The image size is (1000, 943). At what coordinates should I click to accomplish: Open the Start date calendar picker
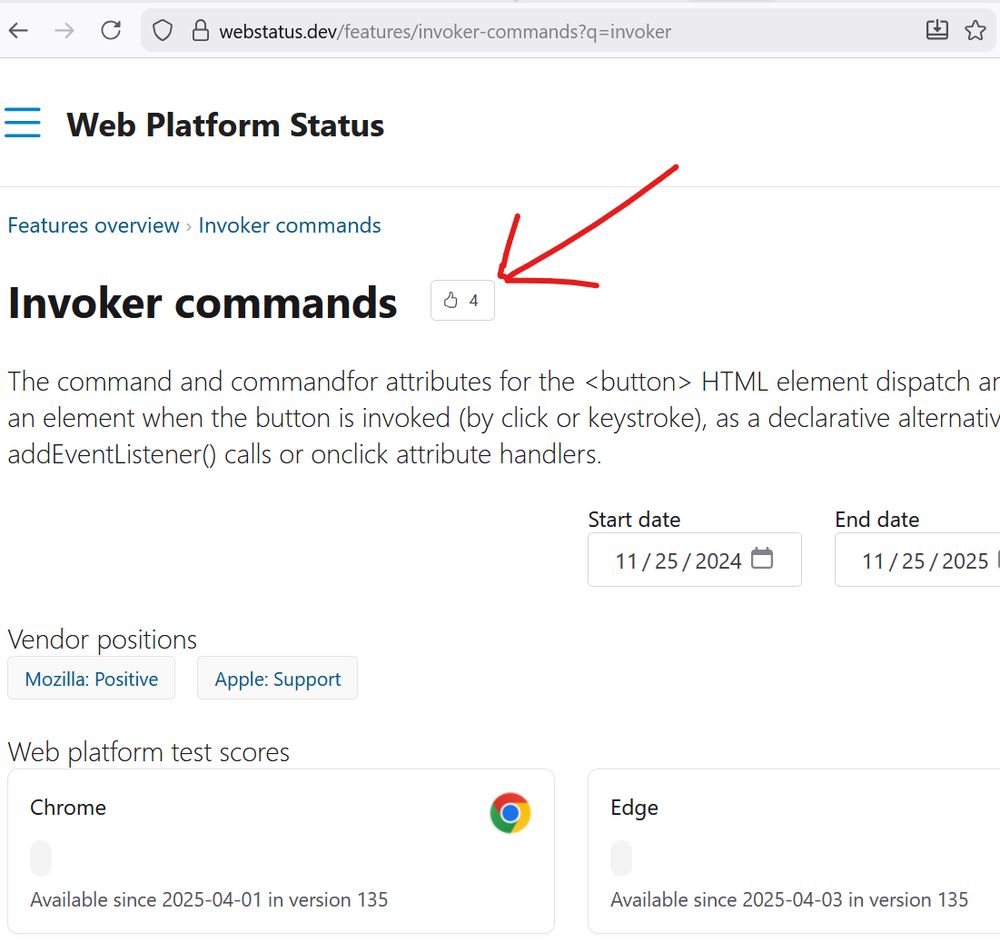[x=762, y=560]
